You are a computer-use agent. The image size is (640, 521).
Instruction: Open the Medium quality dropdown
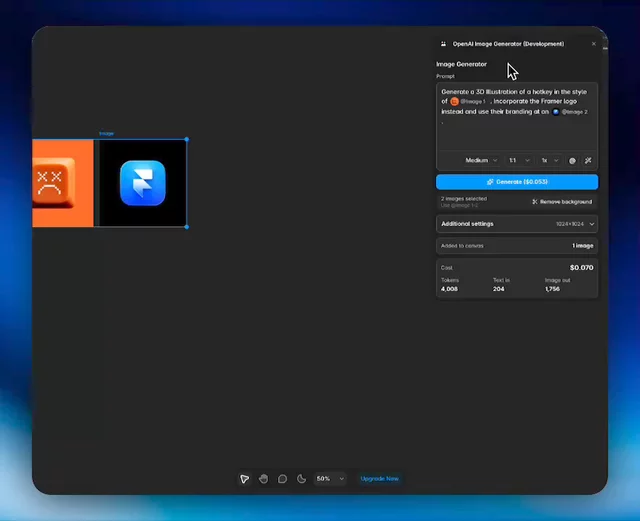click(x=481, y=160)
